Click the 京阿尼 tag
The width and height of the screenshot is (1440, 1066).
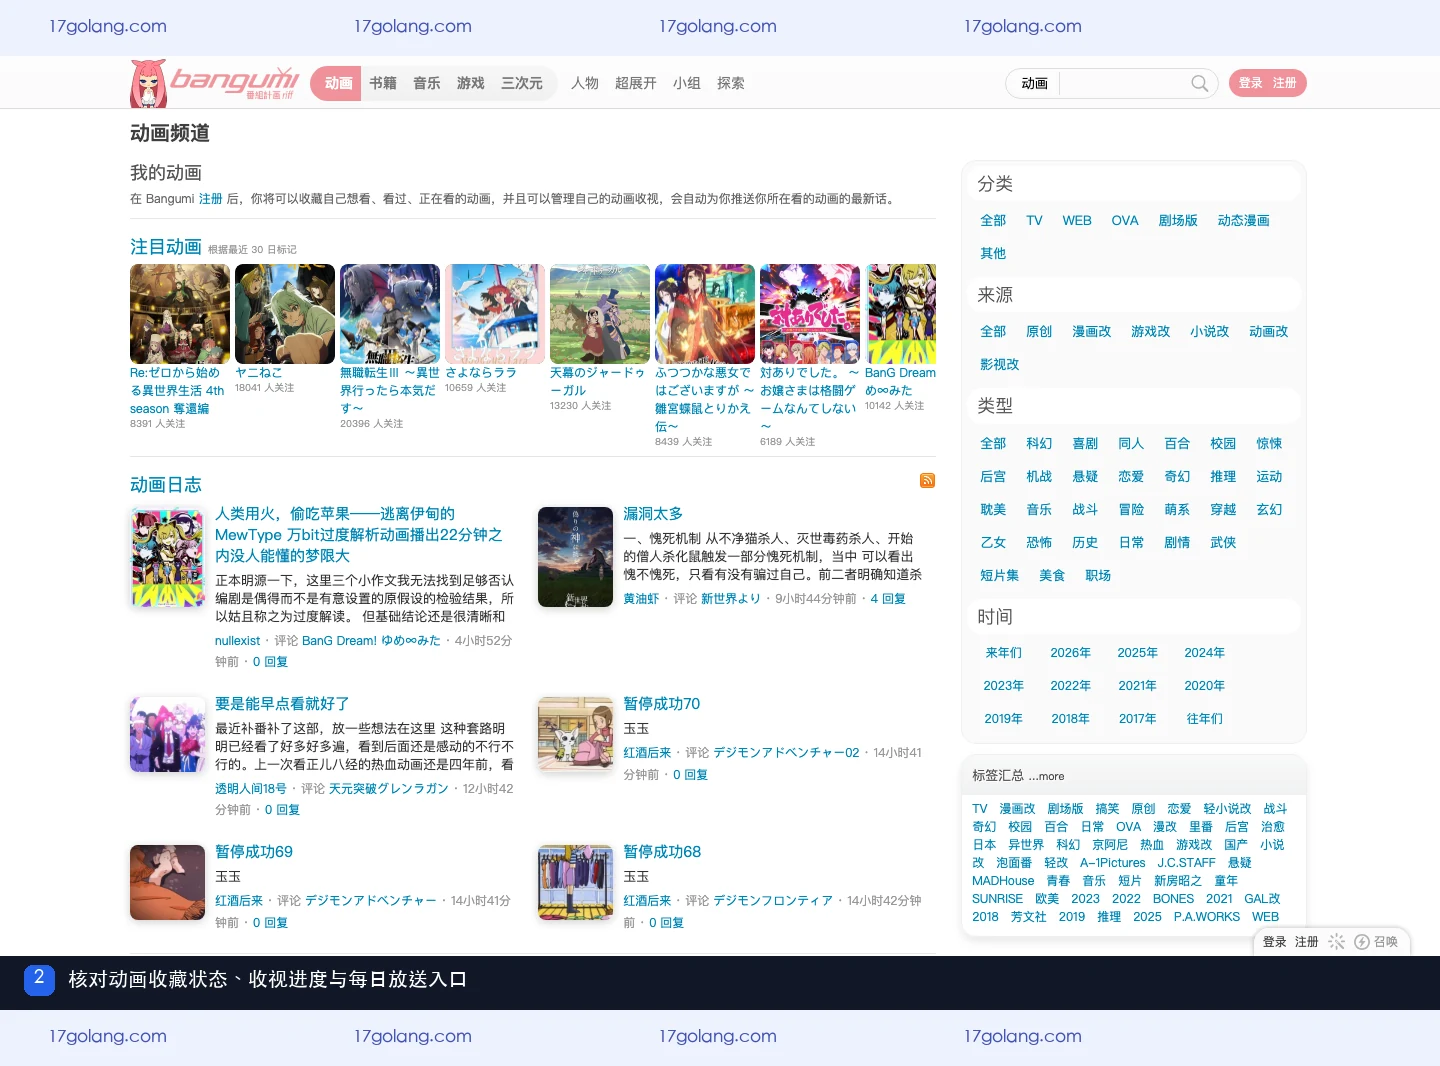(1109, 845)
